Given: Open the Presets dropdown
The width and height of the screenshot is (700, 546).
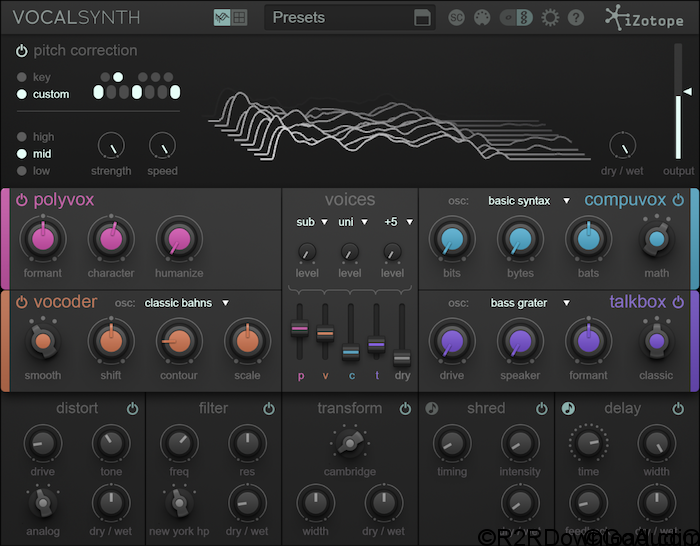Looking at the screenshot, I should point(350,18).
